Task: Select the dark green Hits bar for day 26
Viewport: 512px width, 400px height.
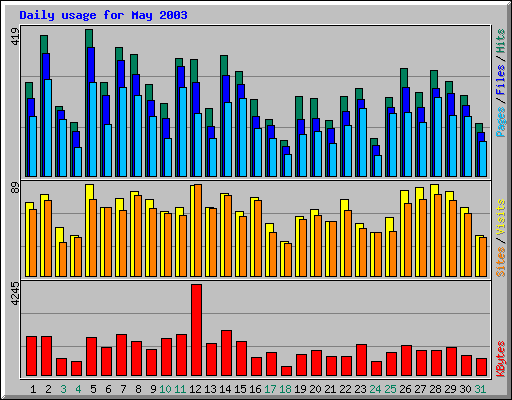Action: [404, 78]
